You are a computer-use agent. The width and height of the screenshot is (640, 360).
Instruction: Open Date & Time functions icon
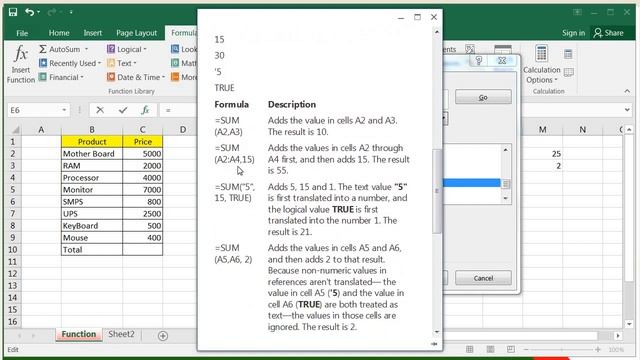(111, 77)
